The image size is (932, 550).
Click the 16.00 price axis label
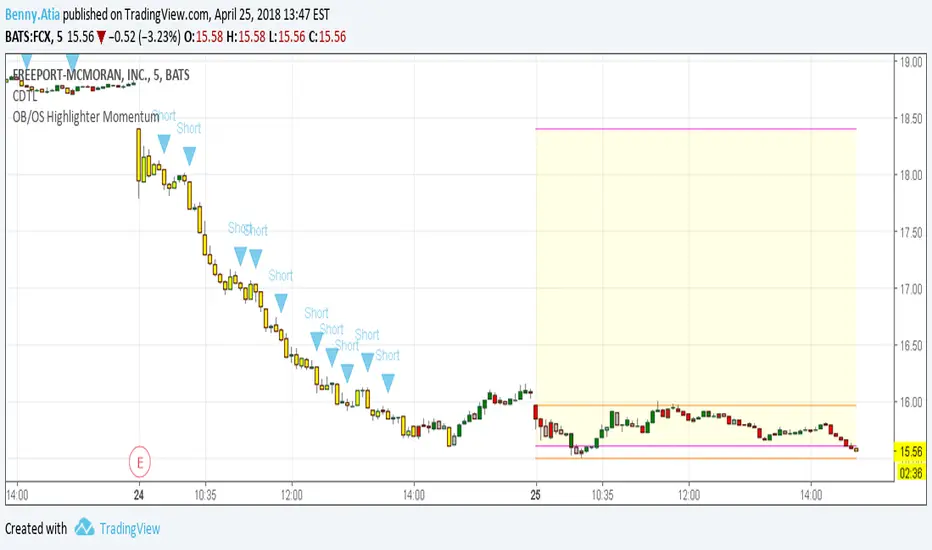(911, 403)
